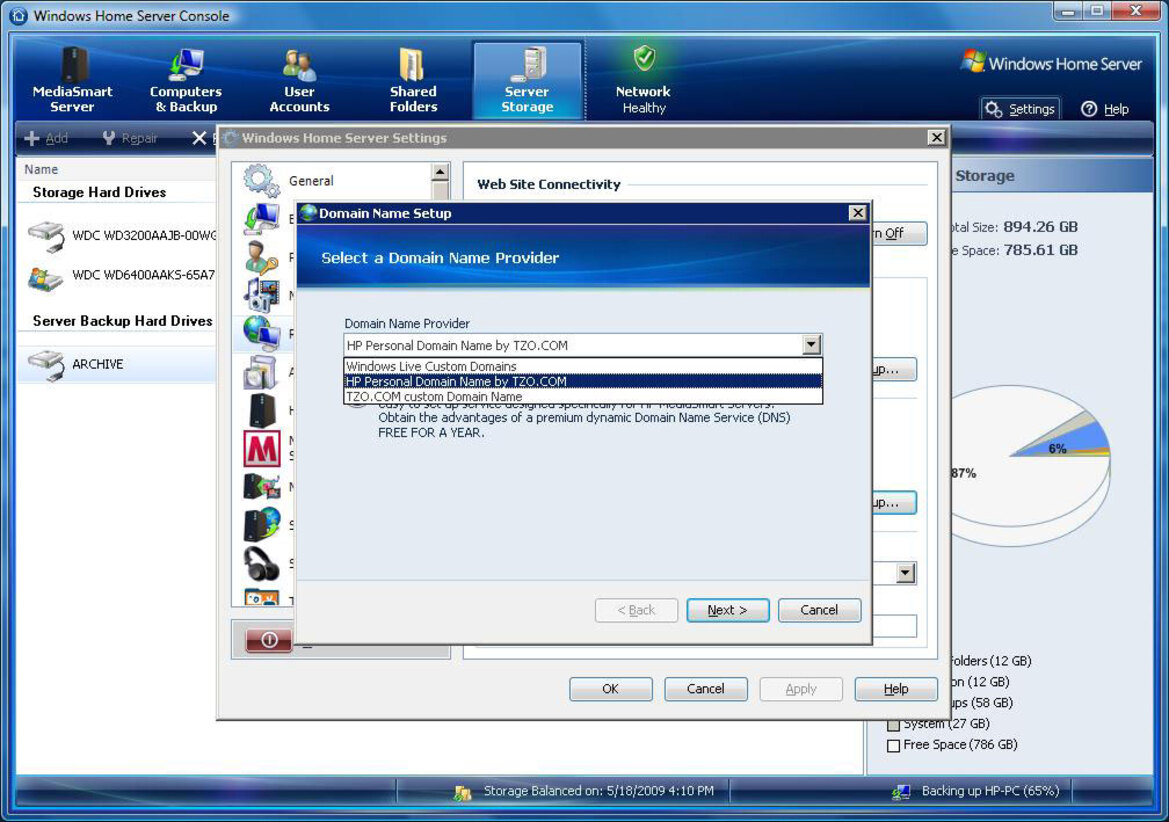Screen dimensions: 1169x822
Task: Go to the Shared Folders tab
Action: point(413,80)
